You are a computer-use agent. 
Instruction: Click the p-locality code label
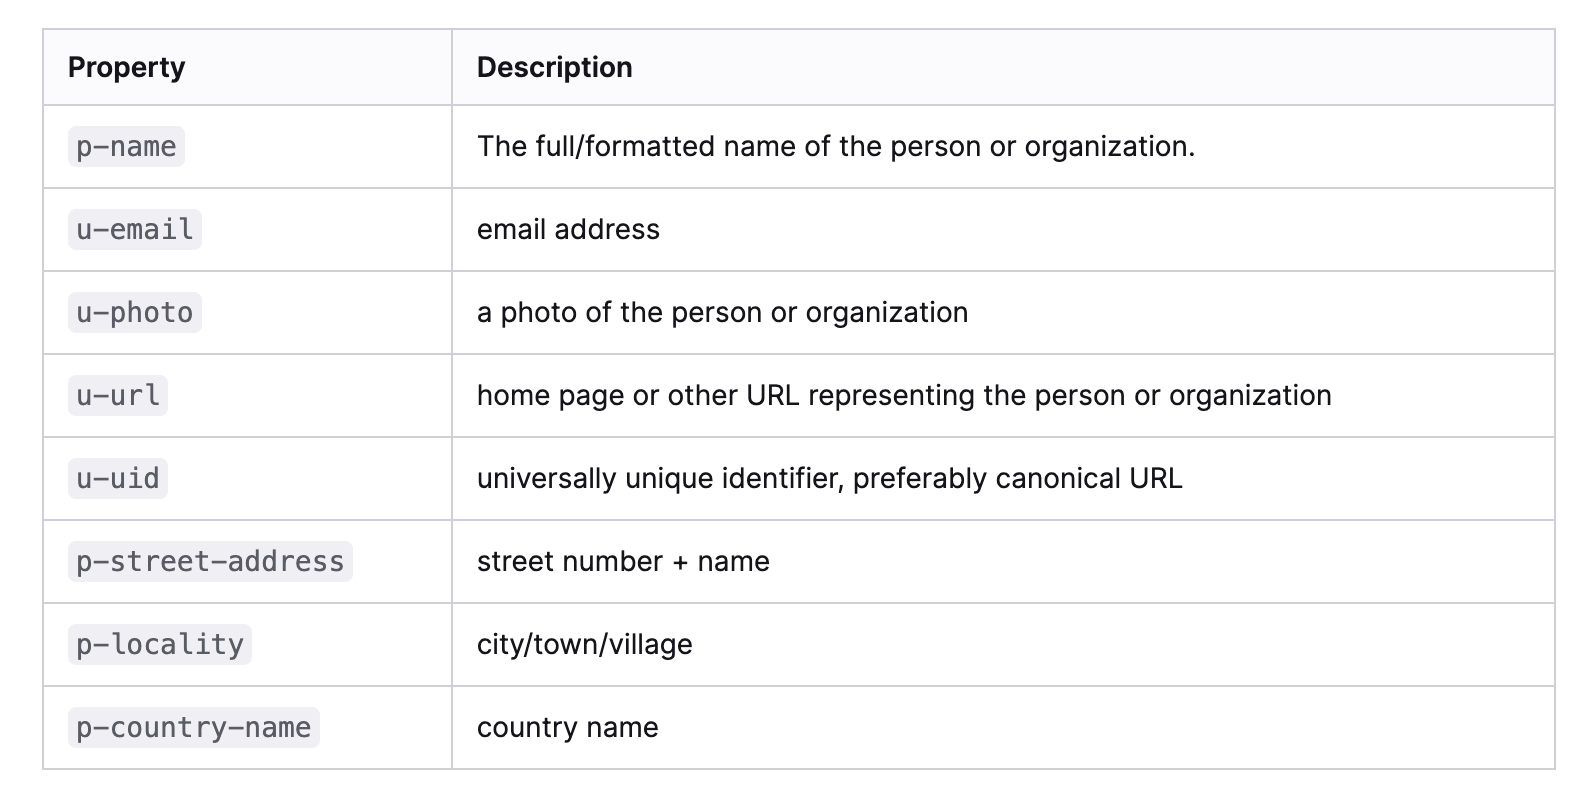coord(160,644)
